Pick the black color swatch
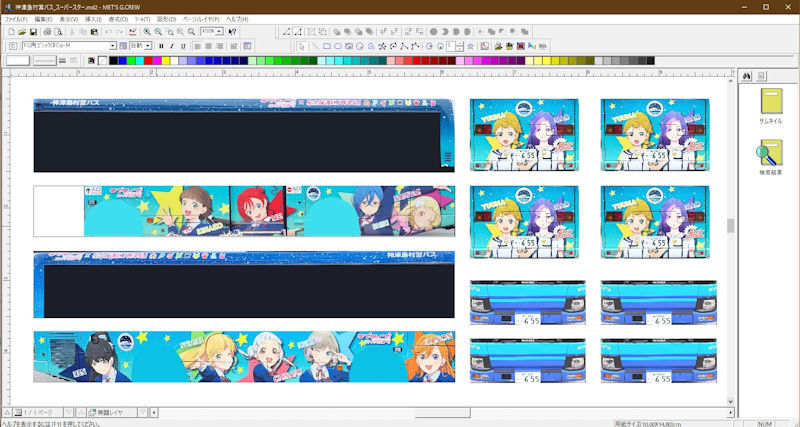Screen dimensions: 800x427 tap(113, 61)
